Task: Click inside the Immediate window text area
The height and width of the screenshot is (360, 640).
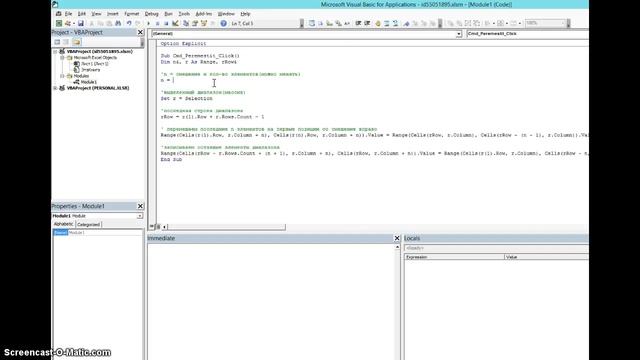Action: [271, 302]
